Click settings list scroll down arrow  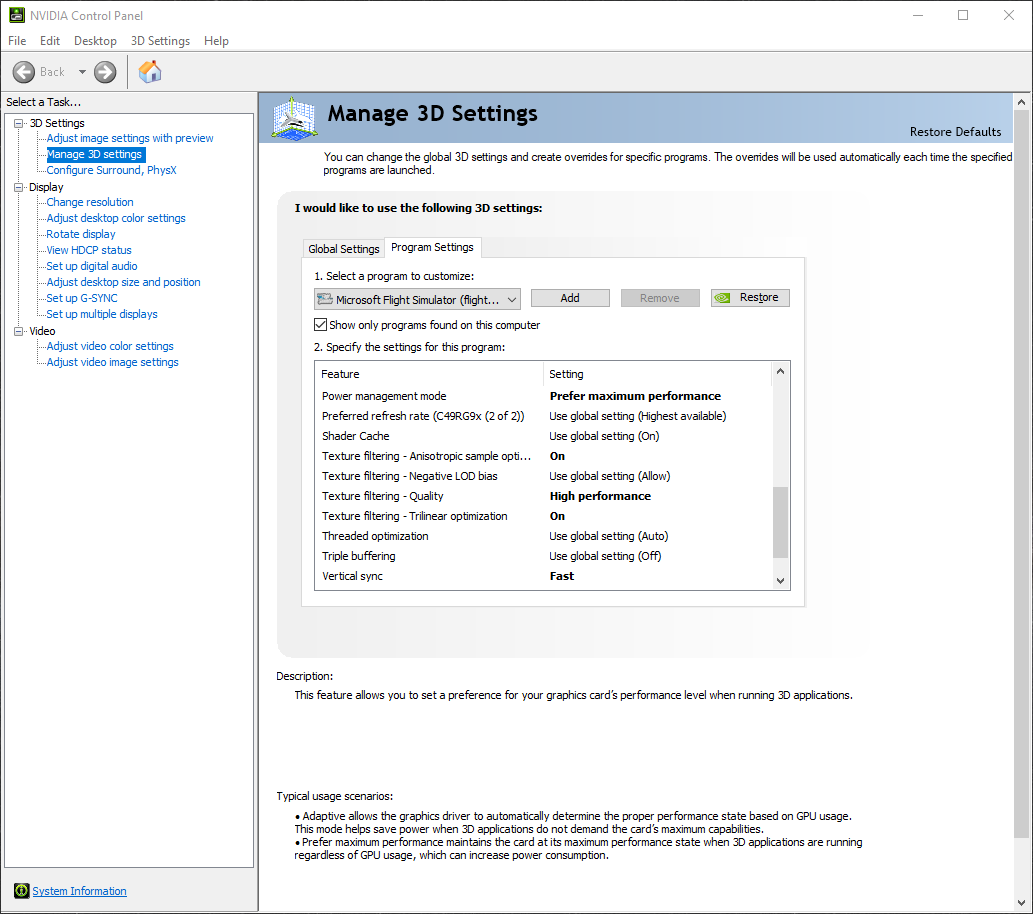point(781,581)
